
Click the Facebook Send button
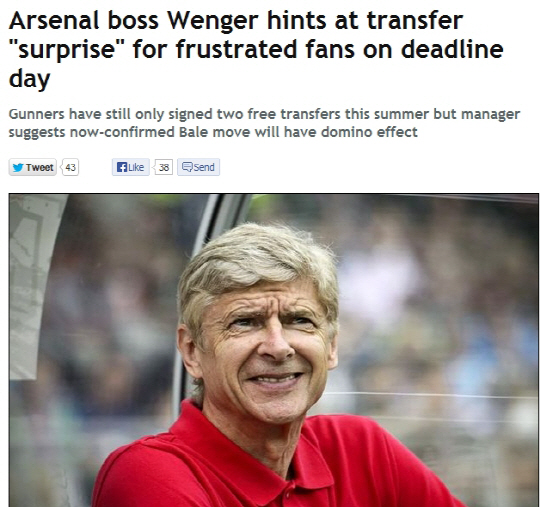198,167
